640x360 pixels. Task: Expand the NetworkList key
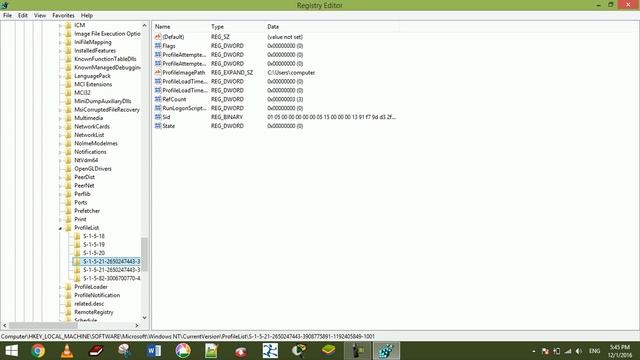(60, 135)
